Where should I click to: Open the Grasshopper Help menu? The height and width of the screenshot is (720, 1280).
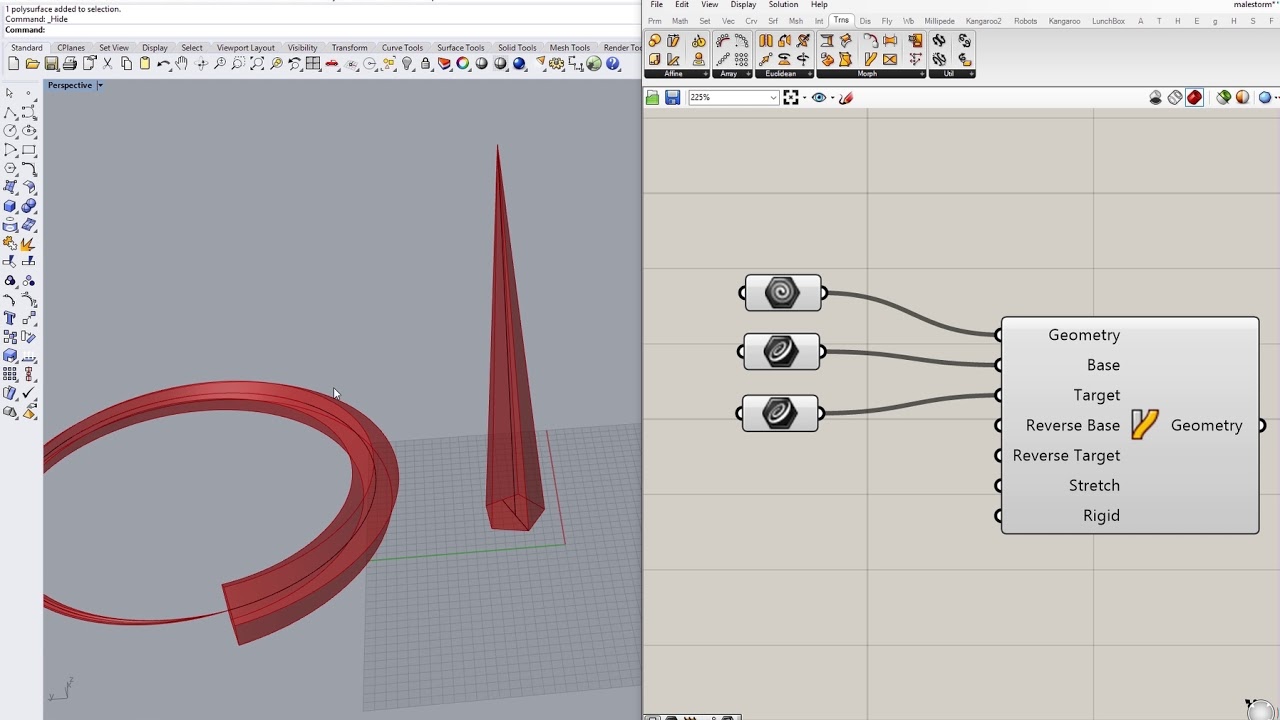coord(819,5)
